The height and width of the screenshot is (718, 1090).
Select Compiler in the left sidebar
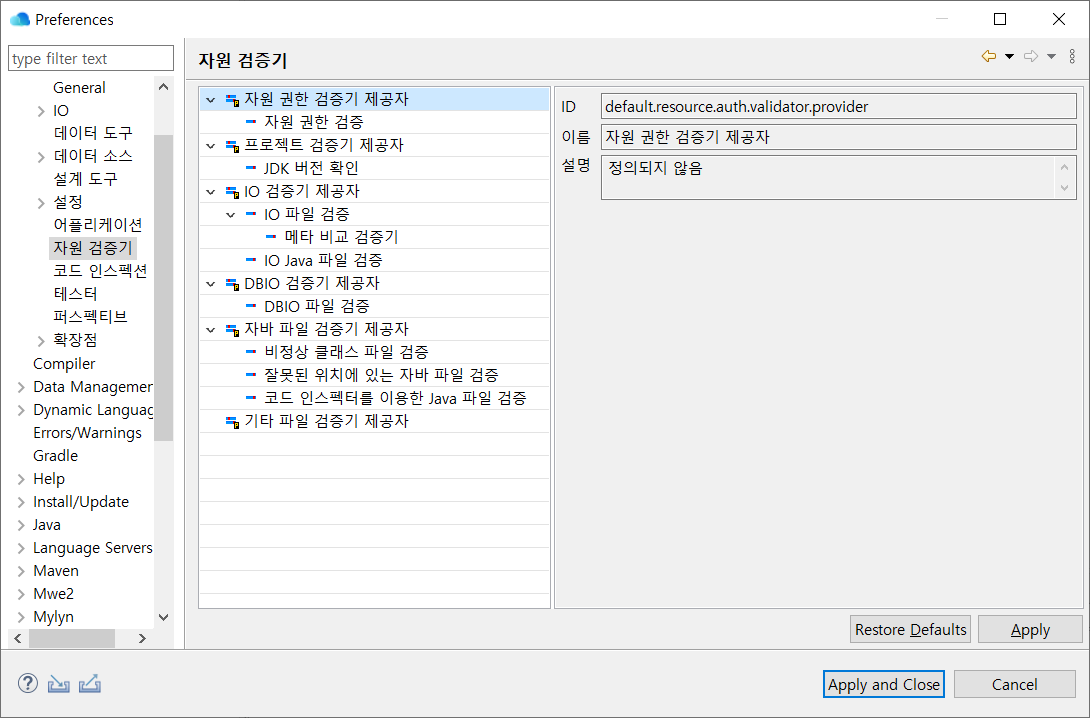coord(64,363)
